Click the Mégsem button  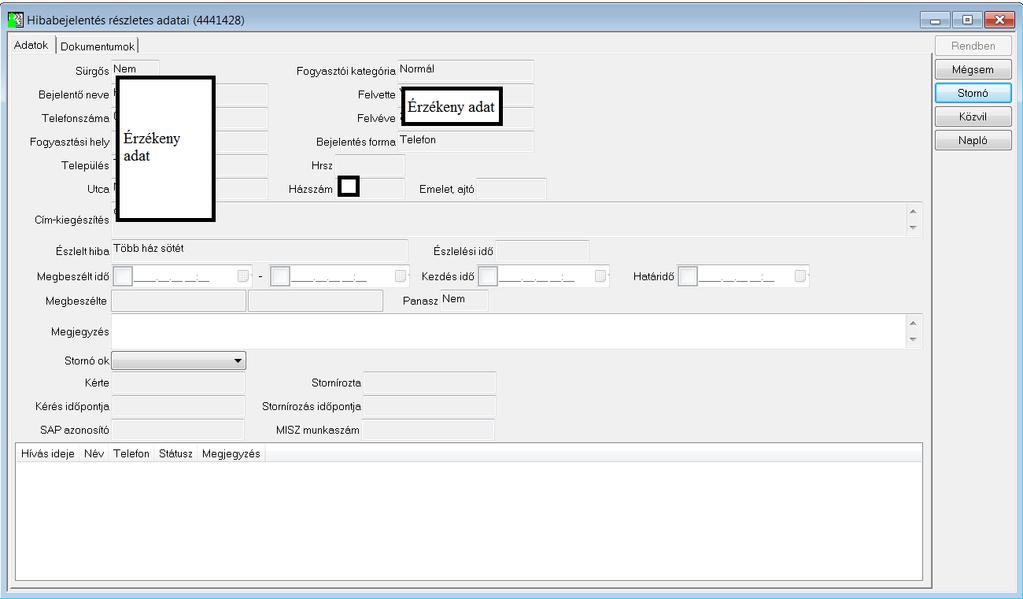(x=972, y=70)
